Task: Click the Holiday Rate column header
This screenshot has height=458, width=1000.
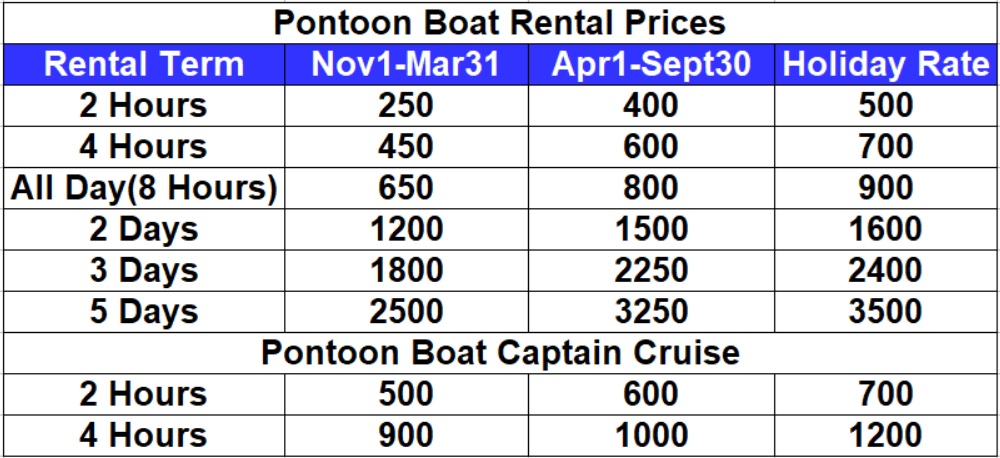Action: point(885,64)
